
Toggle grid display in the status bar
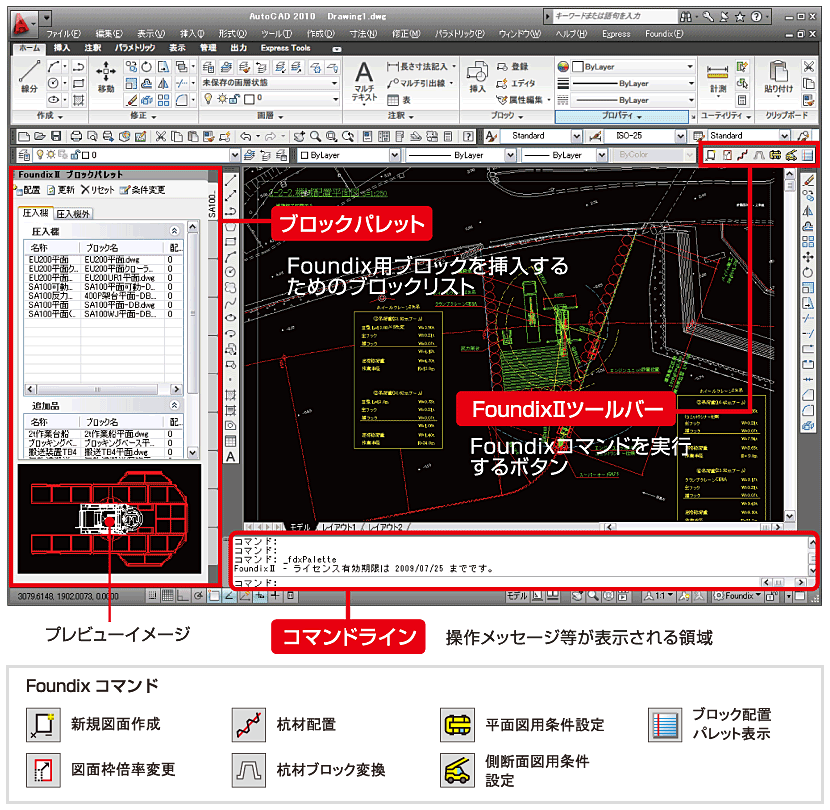[x=168, y=596]
